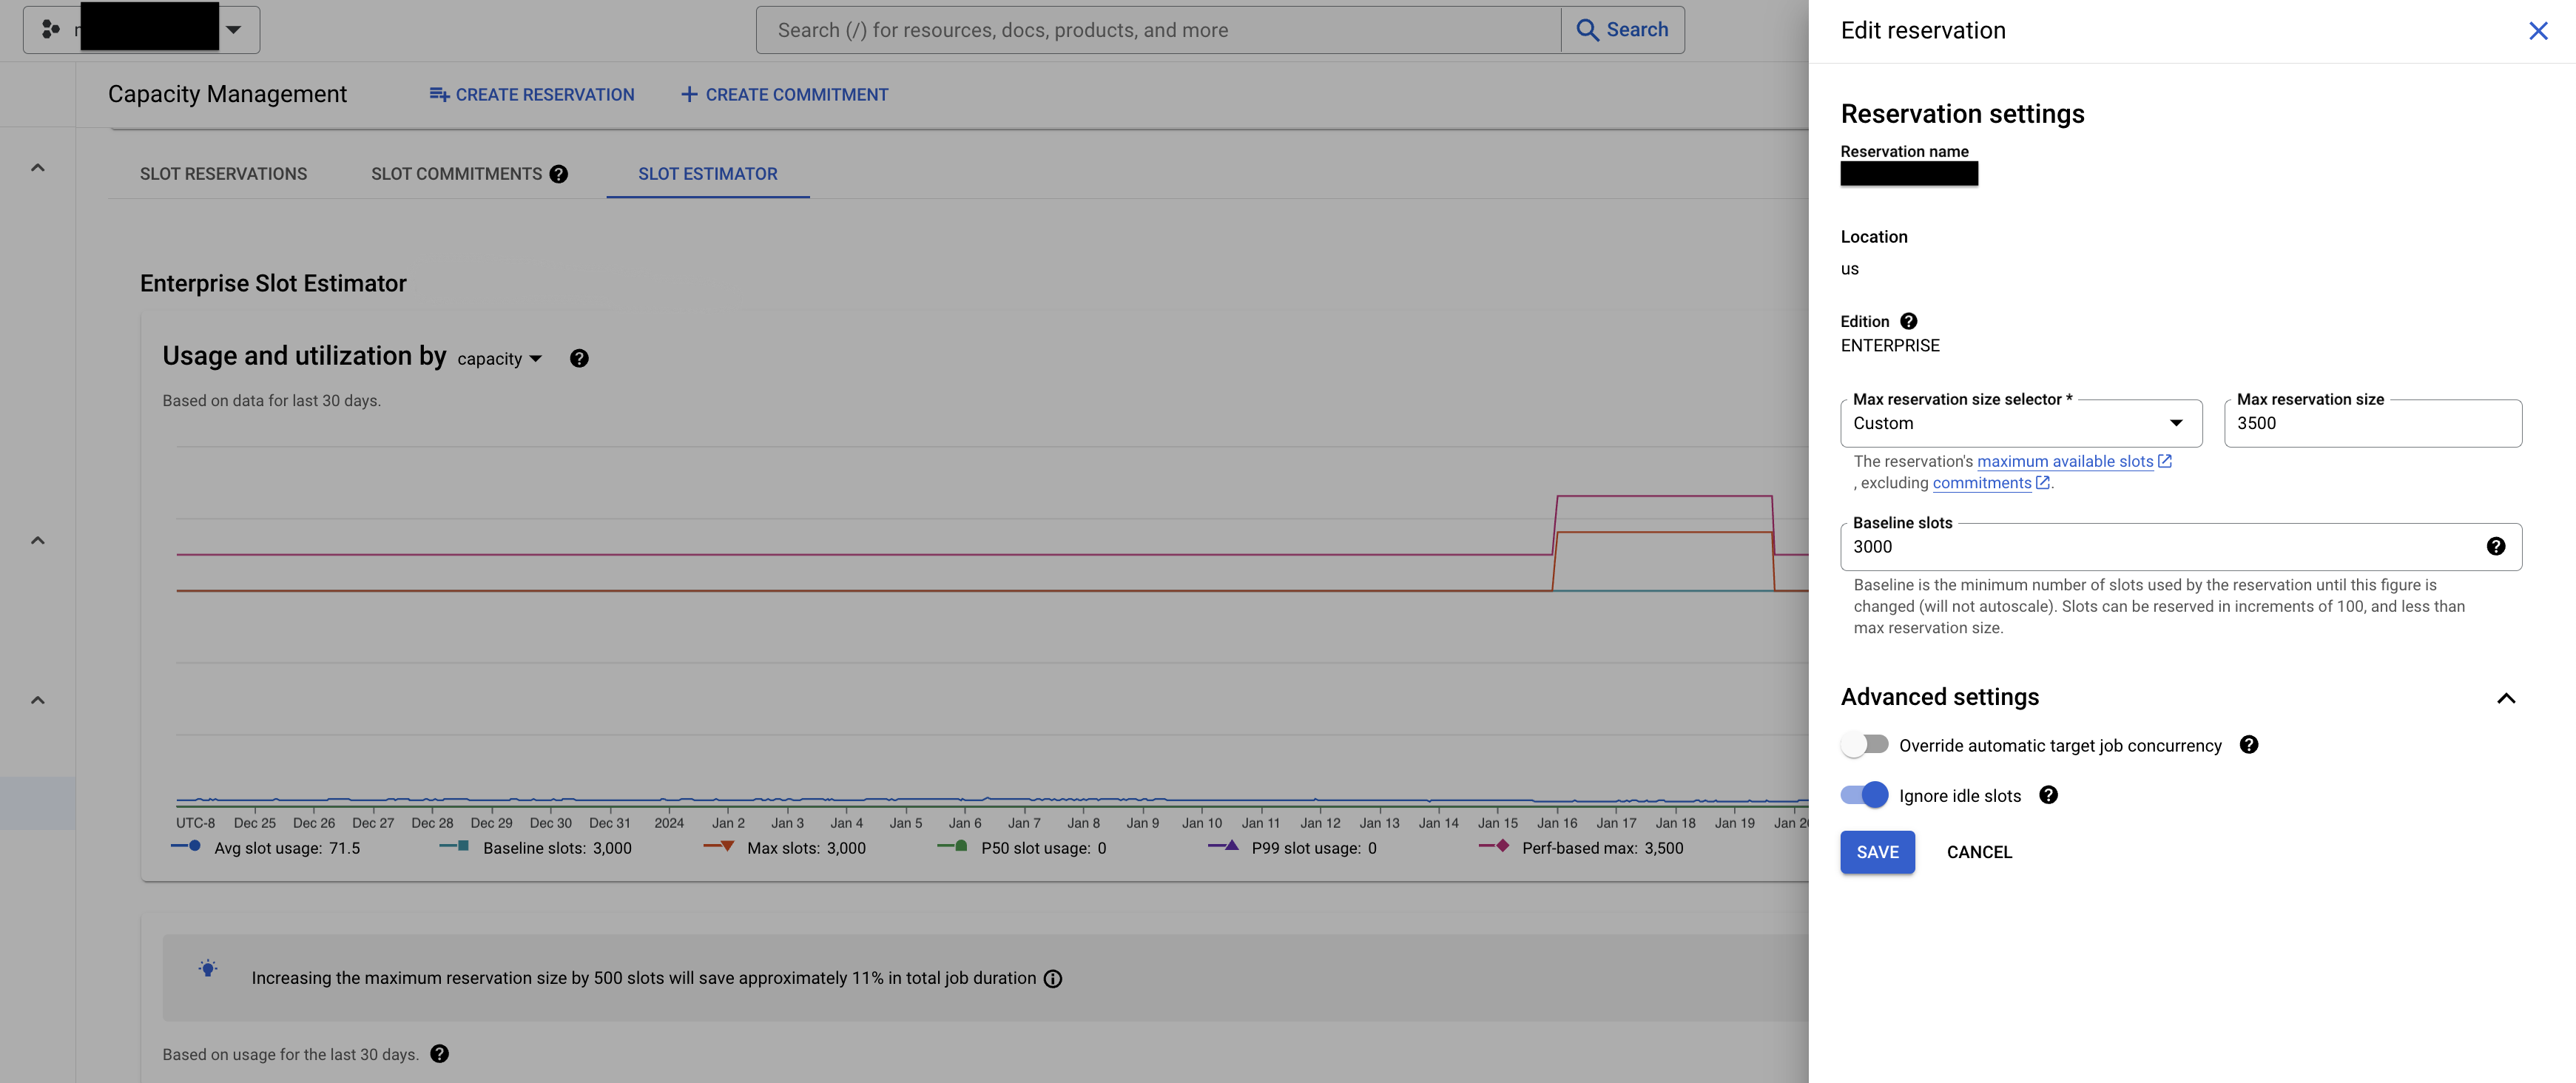Select the Slot Commitments tab
Screen dimensions: 2576x1083
(455, 172)
